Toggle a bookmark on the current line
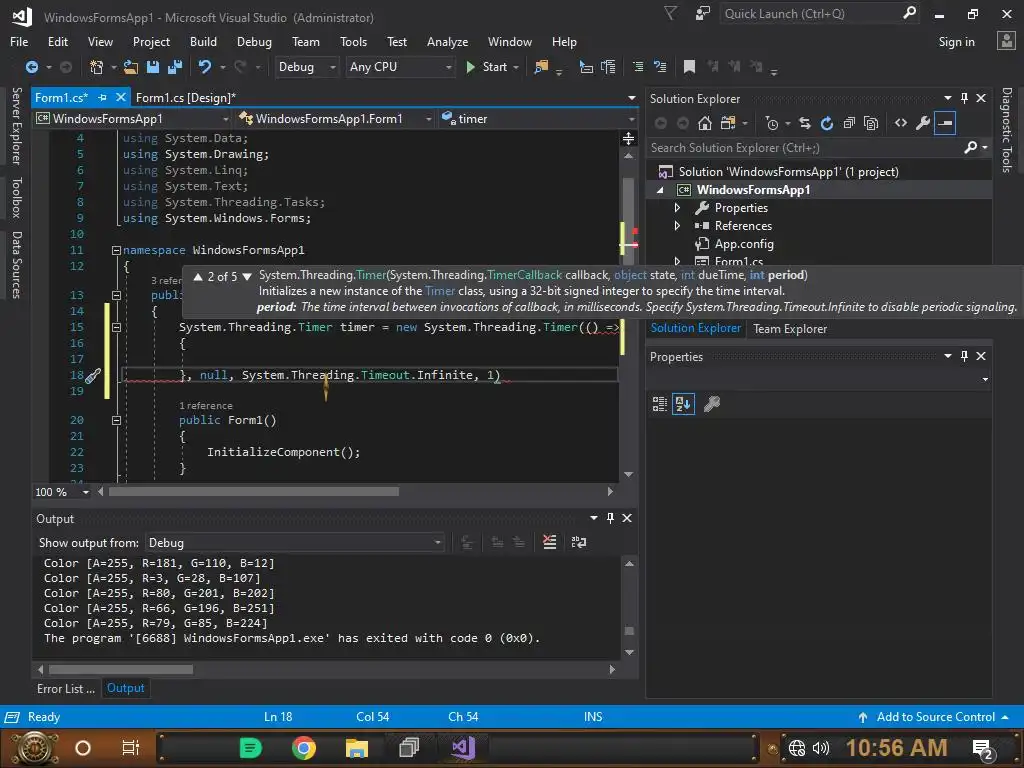Screen dimensions: 1024x768 tap(689, 67)
